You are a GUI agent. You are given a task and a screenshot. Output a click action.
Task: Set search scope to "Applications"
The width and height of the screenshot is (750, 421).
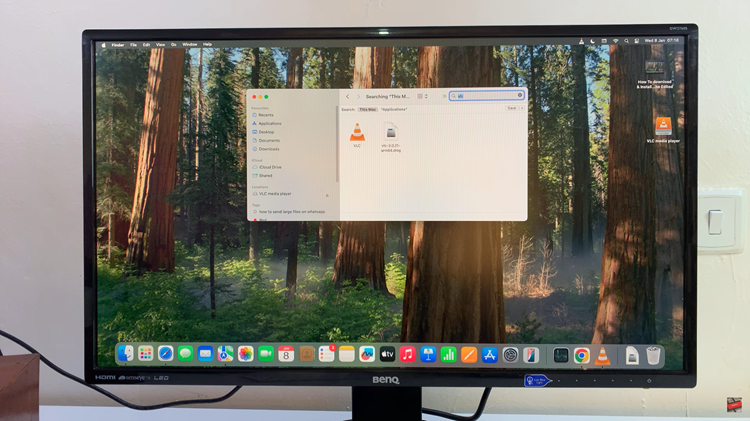pyautogui.click(x=394, y=110)
